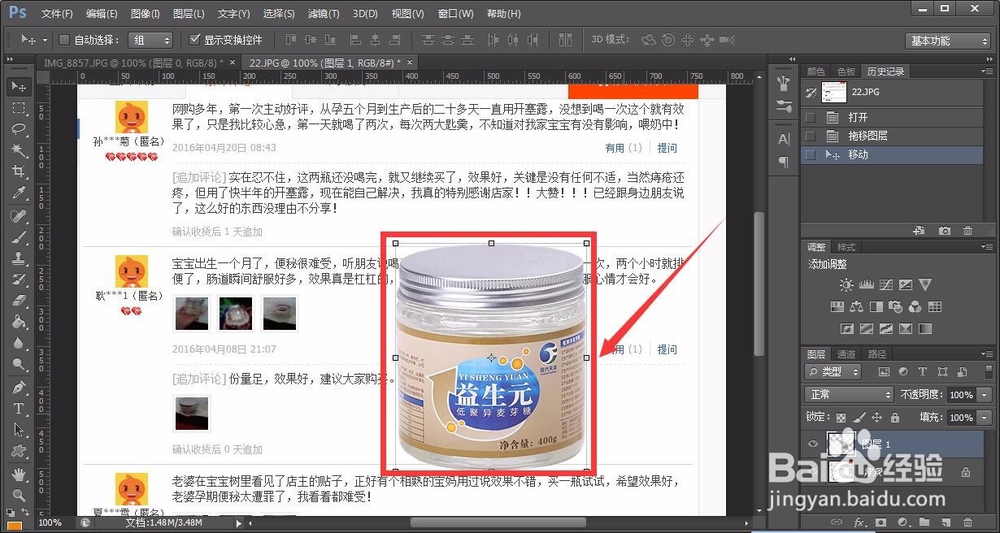Switch to the 通道 tab
The height and width of the screenshot is (533, 1000).
(x=846, y=354)
